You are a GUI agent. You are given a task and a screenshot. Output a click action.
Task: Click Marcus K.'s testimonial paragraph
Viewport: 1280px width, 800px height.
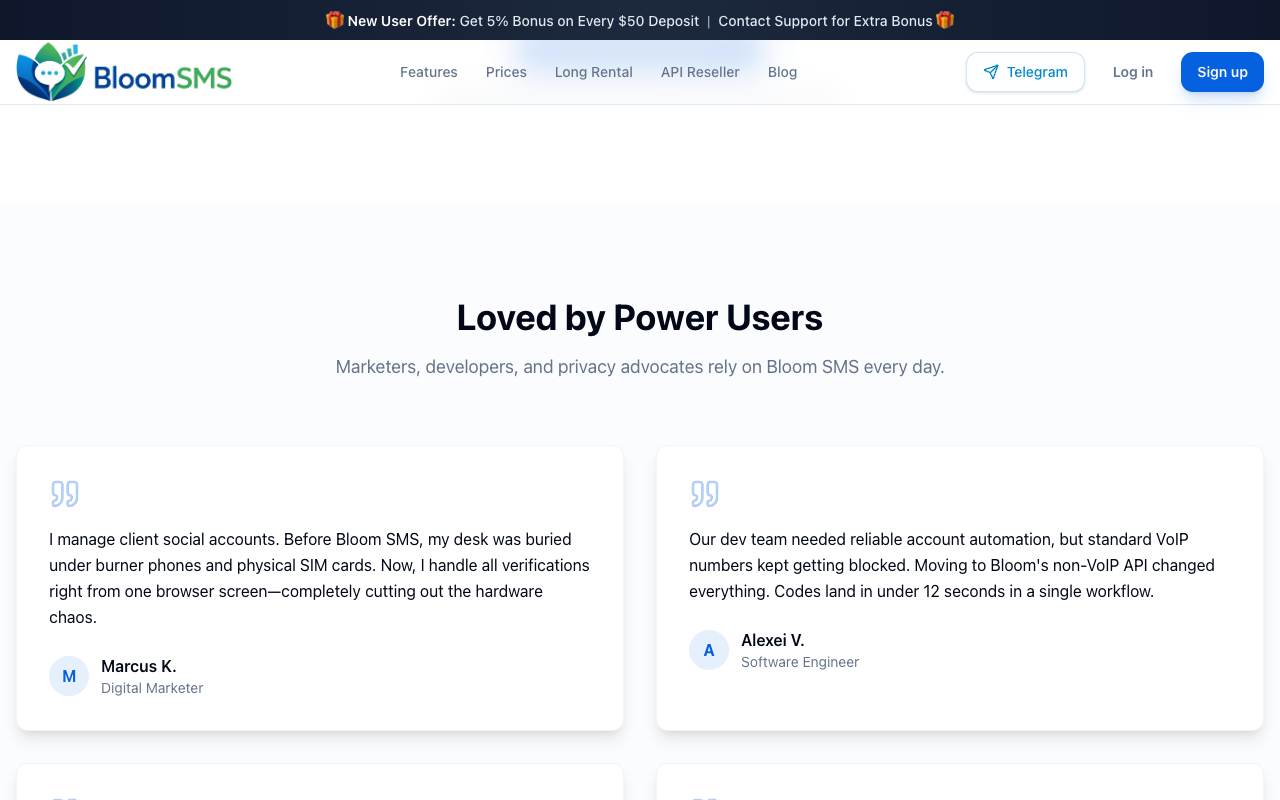pyautogui.click(x=320, y=578)
